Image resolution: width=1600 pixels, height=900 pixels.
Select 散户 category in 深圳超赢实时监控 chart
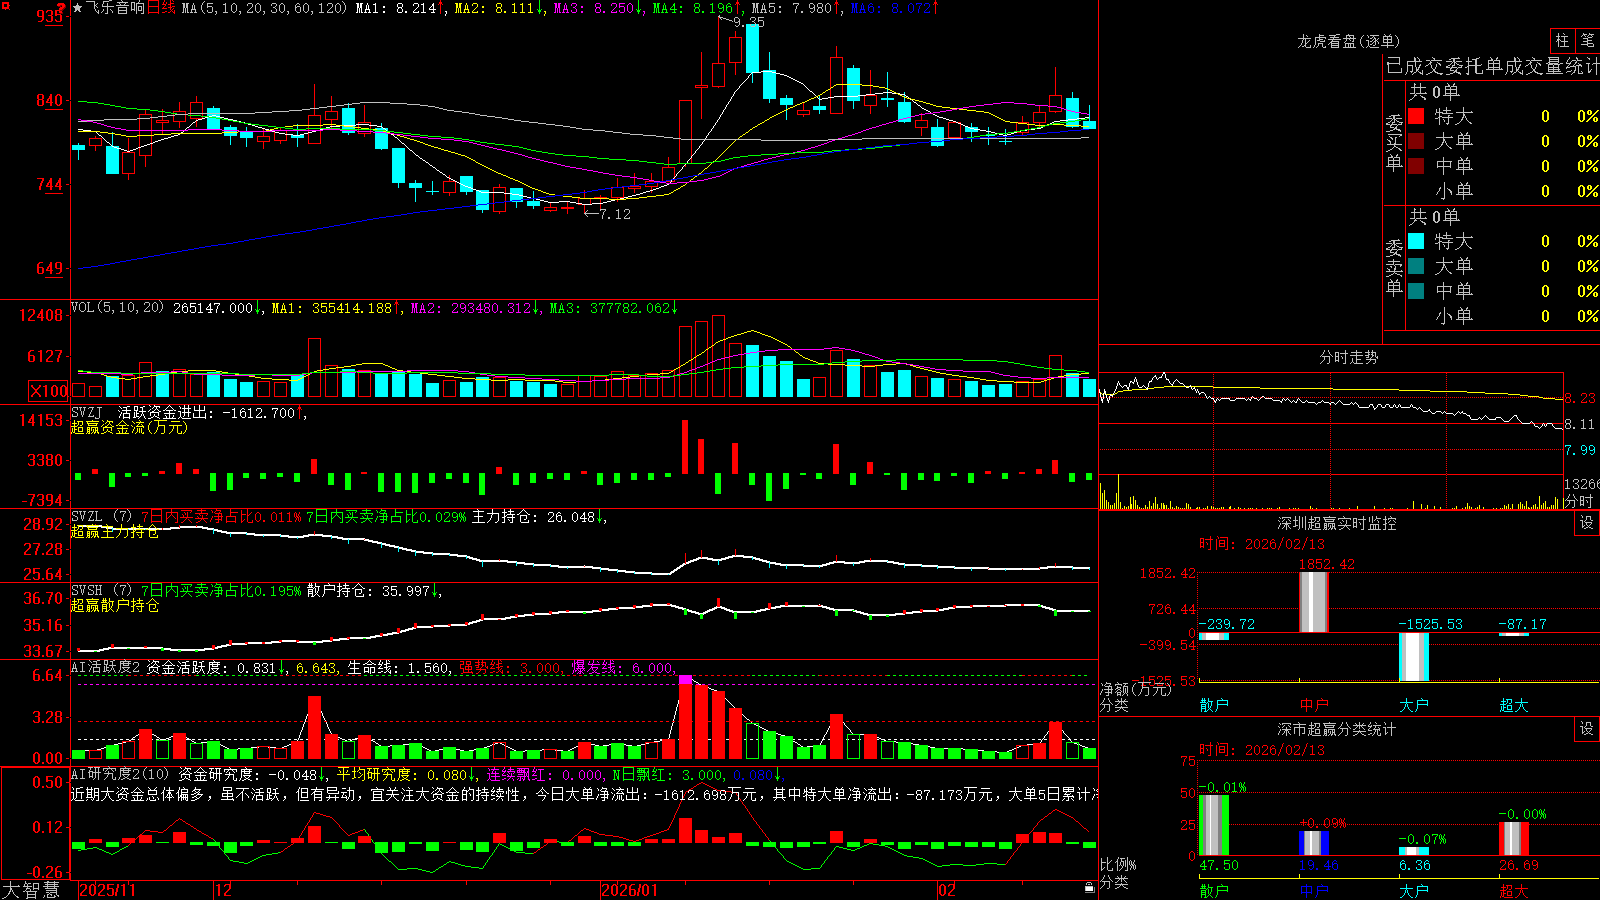pos(1214,705)
